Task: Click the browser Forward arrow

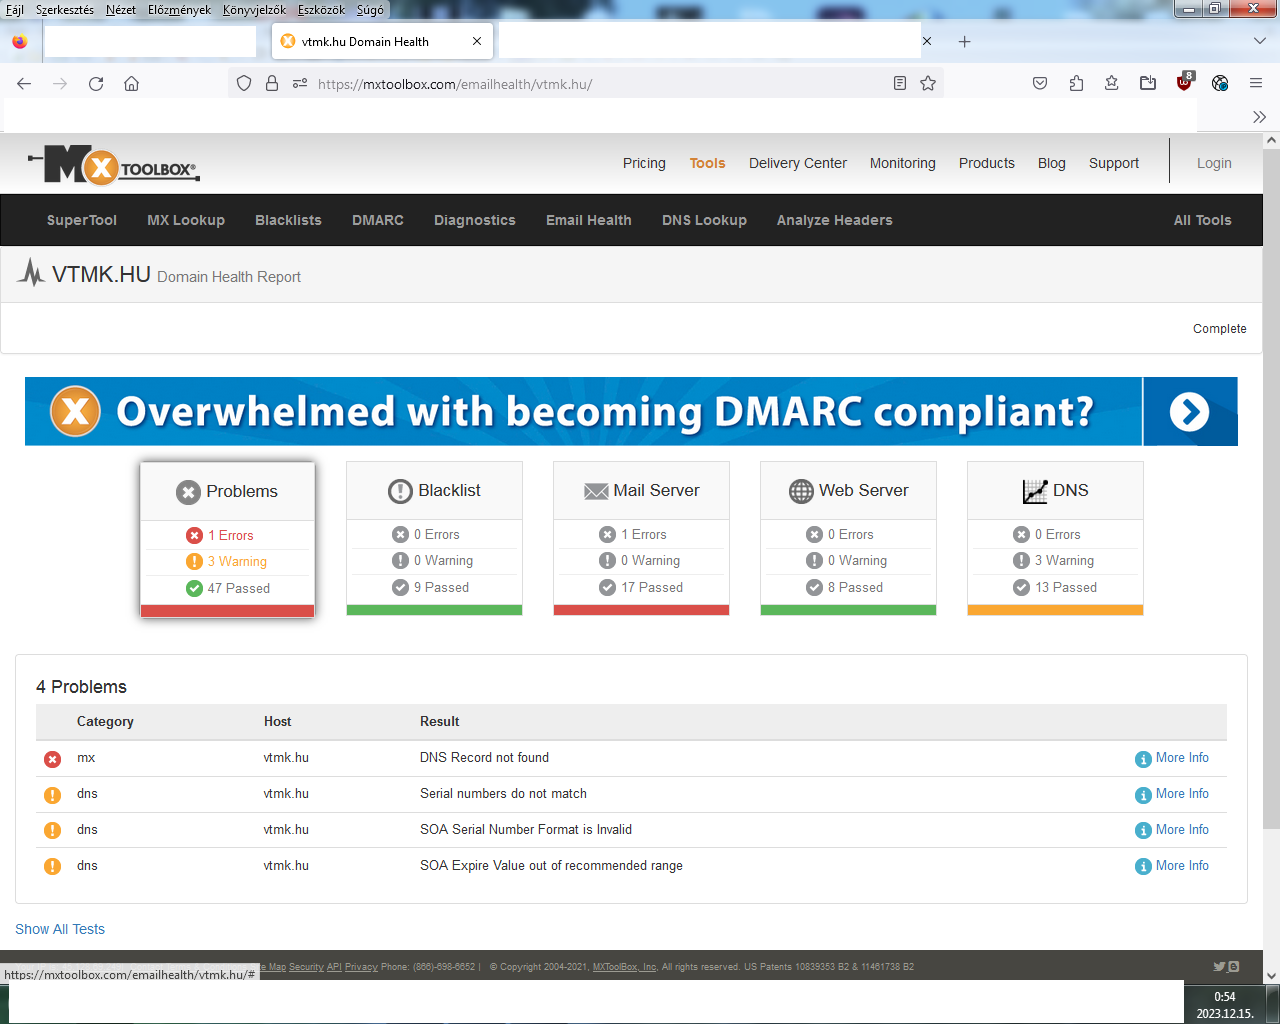Action: tap(60, 84)
